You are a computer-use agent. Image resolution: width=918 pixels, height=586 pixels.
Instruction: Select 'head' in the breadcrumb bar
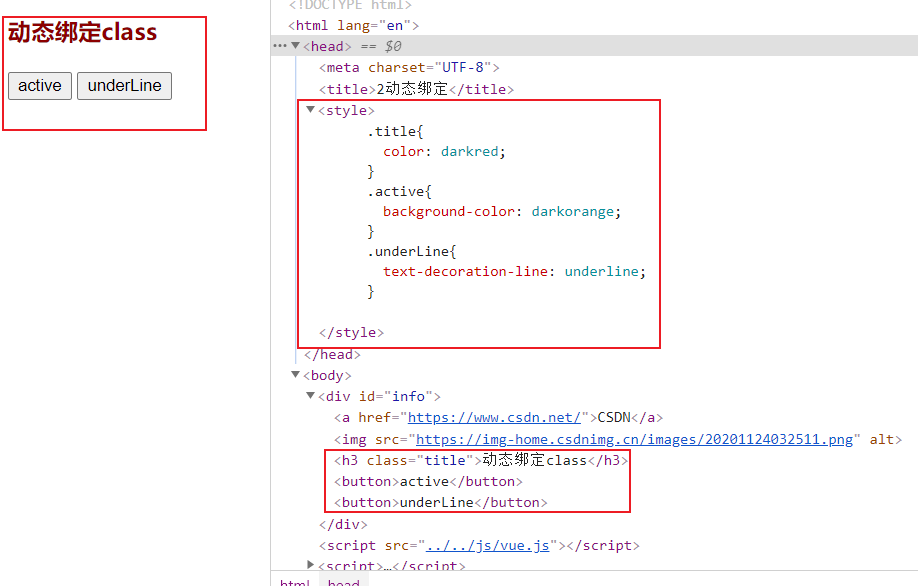pyautogui.click(x=344, y=581)
